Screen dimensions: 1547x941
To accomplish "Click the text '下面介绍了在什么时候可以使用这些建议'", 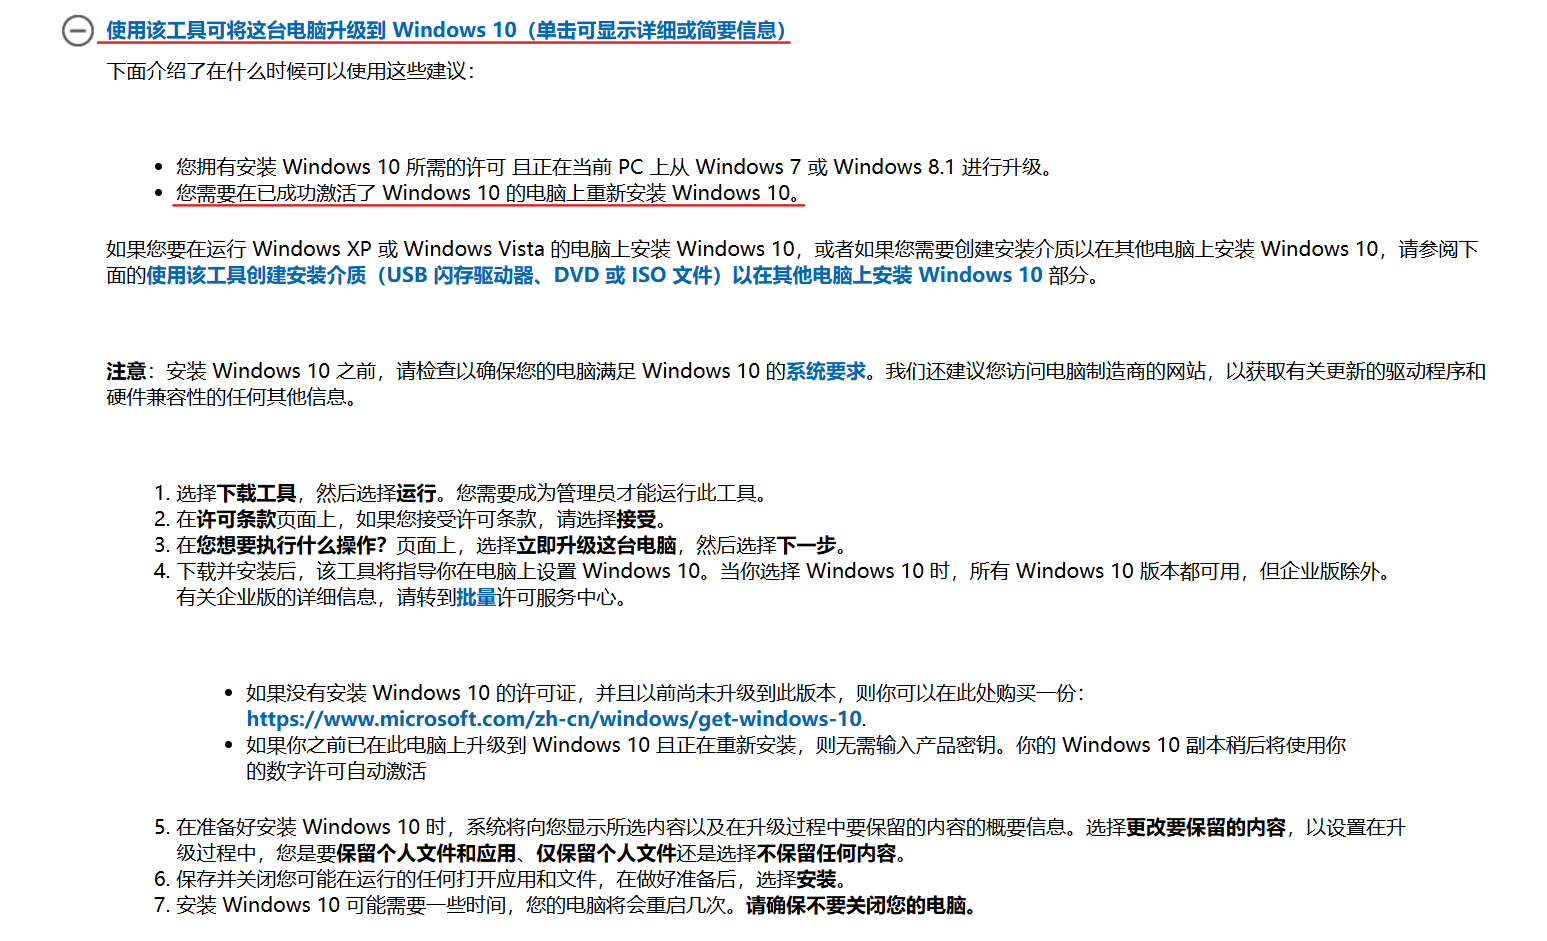I will tap(290, 71).
